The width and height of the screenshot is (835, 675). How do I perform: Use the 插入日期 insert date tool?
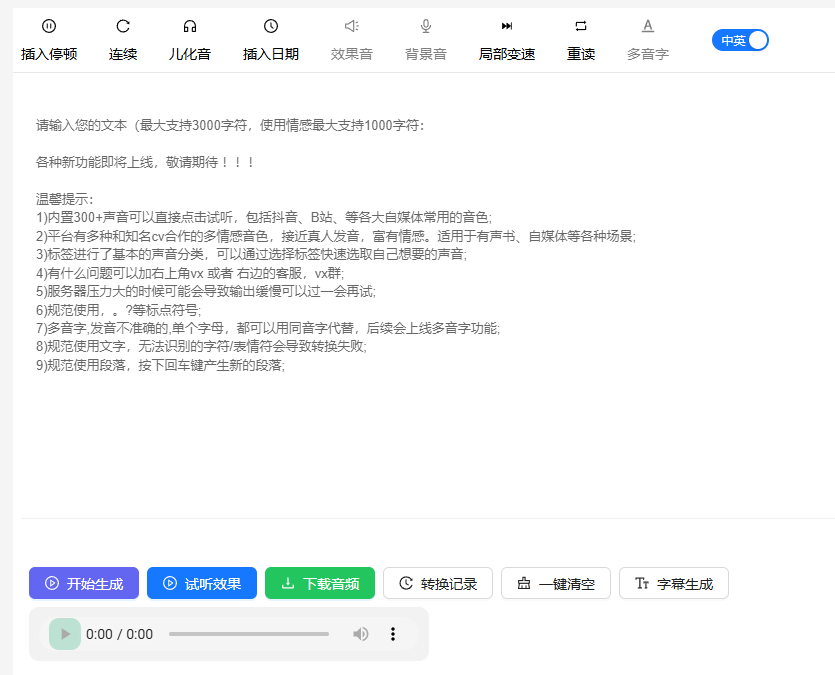270,40
